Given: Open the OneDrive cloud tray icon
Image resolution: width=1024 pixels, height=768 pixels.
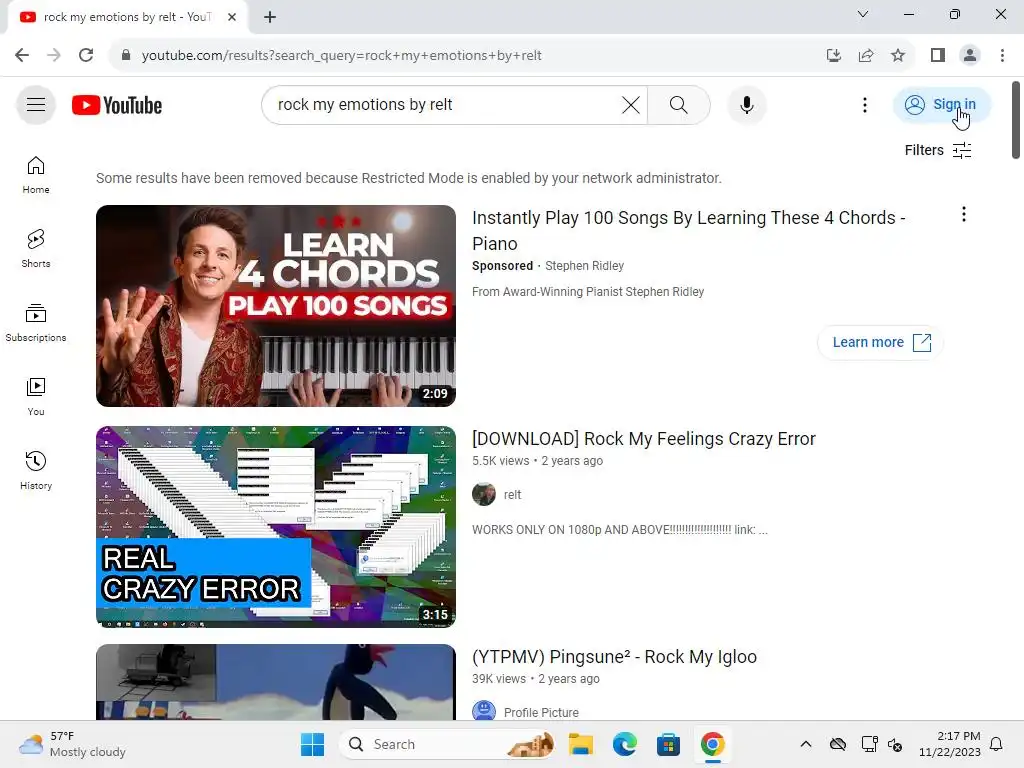Looking at the screenshot, I should click(838, 744).
